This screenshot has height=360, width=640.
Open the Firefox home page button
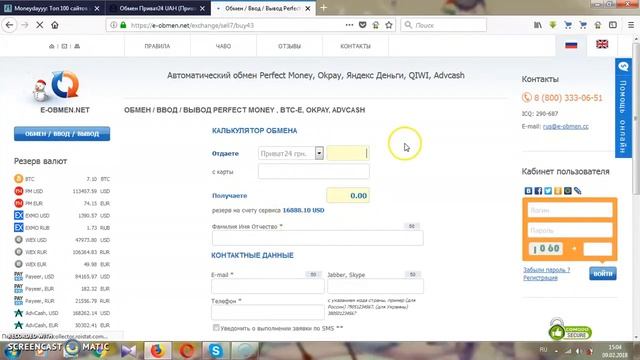click(x=55, y=25)
